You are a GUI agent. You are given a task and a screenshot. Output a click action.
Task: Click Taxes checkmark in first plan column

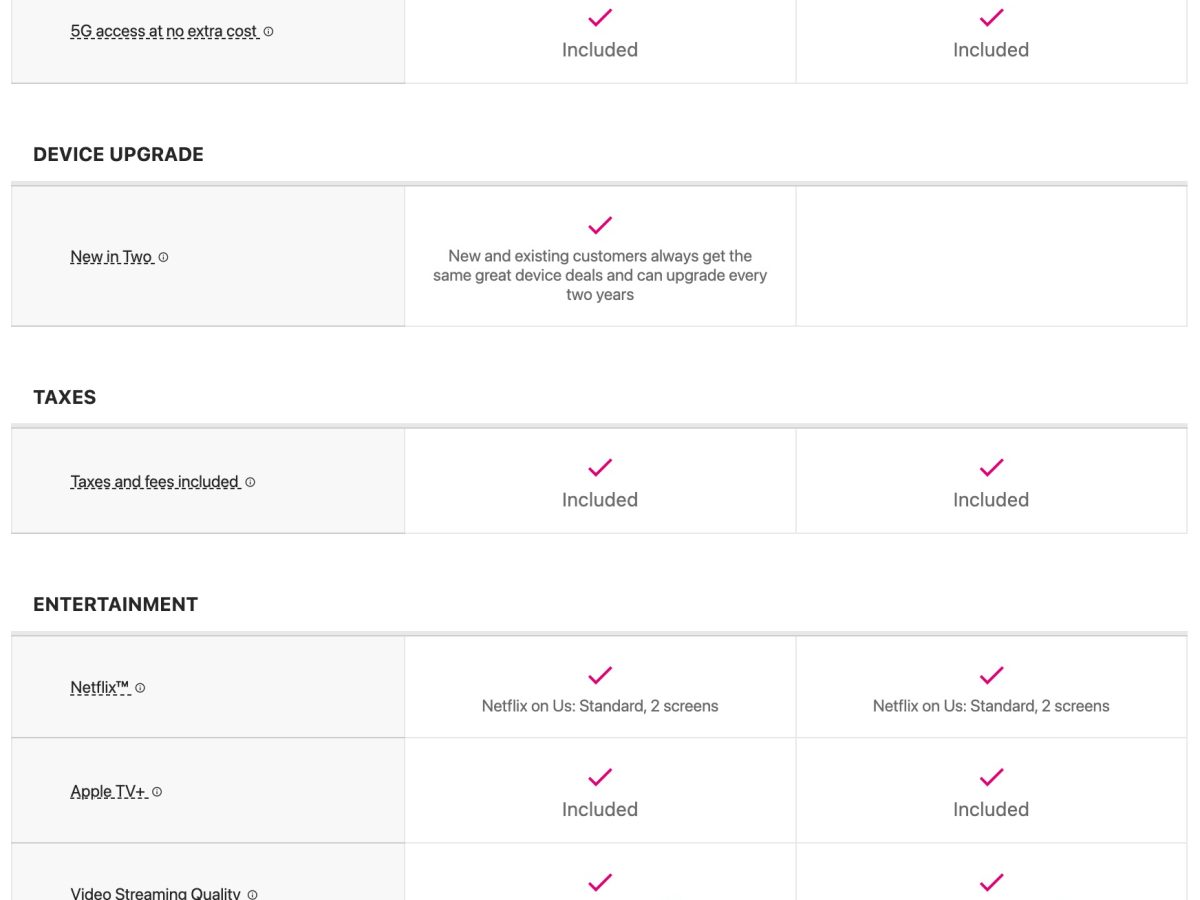[600, 467]
